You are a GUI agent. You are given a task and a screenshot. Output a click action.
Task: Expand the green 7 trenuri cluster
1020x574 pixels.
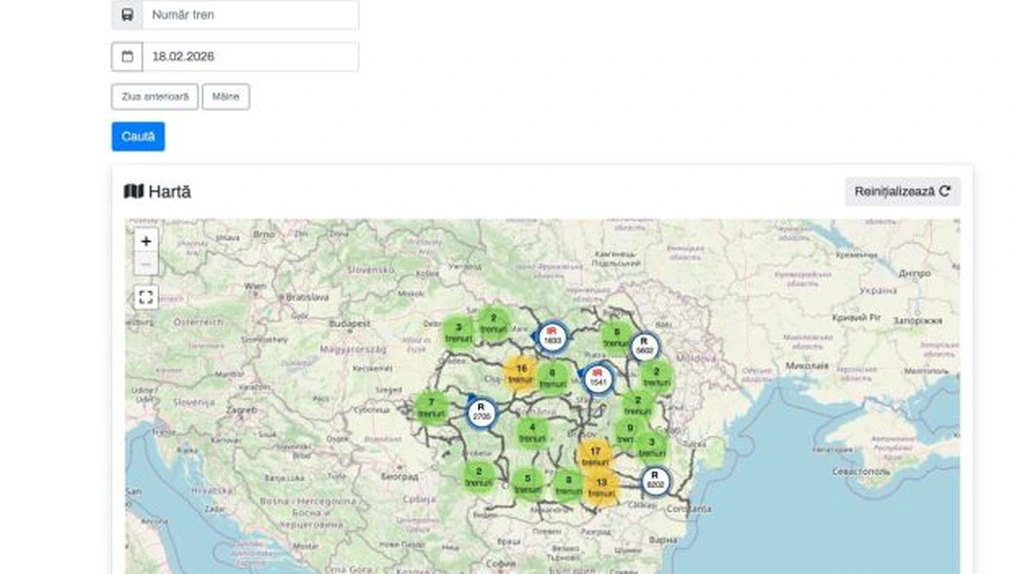click(x=431, y=408)
